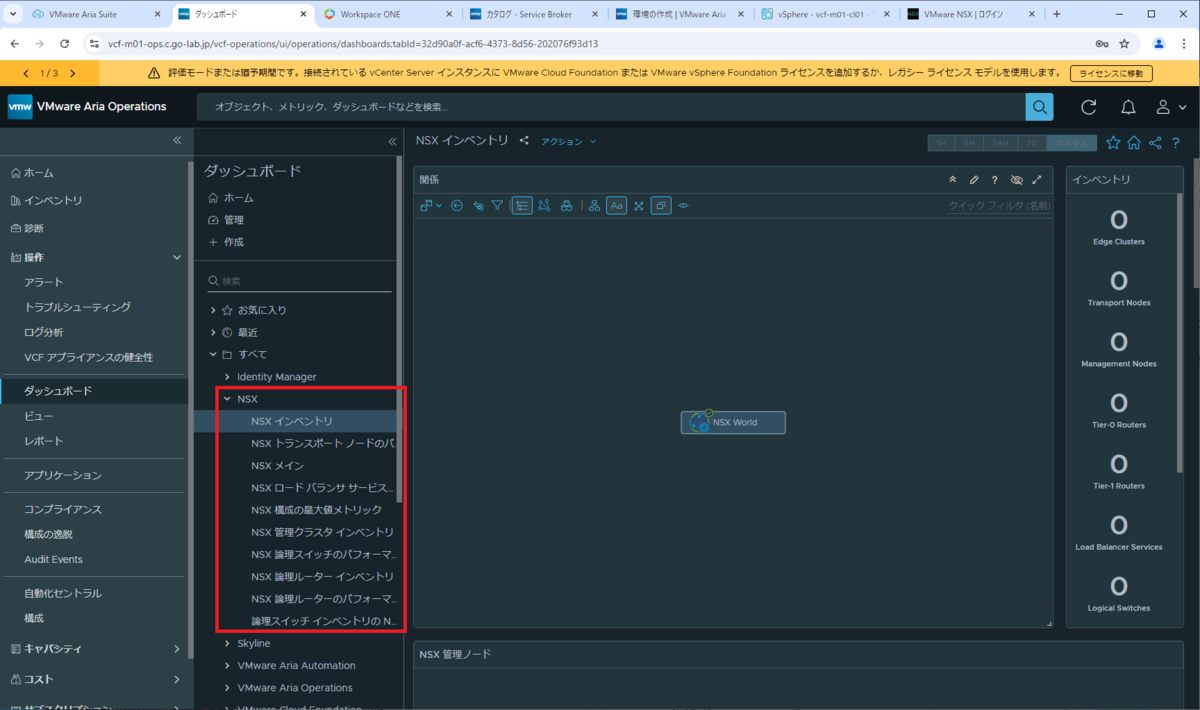
Task: Click the refresh icon in header
Action: [x=1089, y=107]
